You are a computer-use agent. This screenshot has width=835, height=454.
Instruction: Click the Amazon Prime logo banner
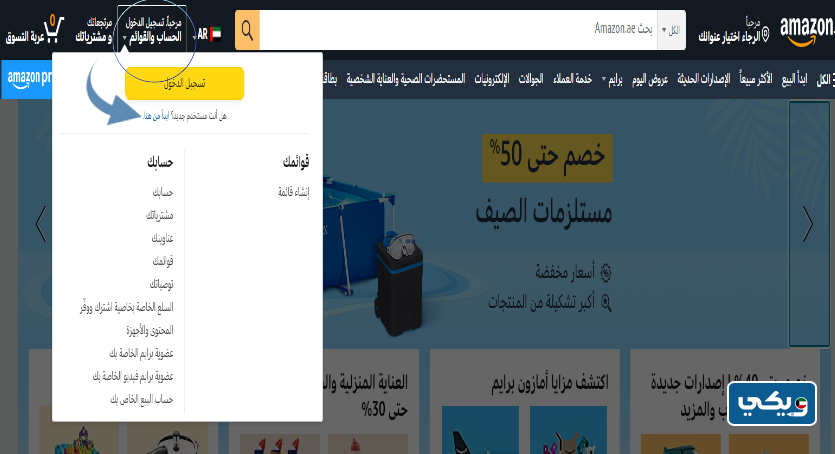point(29,79)
